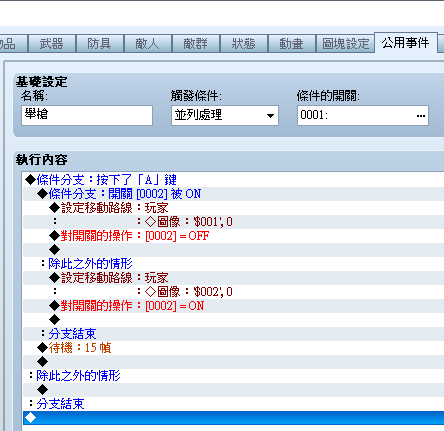The width and height of the screenshot is (444, 431).
Task: Click the 條件的開關 field showing 0001:
Action: [x=363, y=115]
